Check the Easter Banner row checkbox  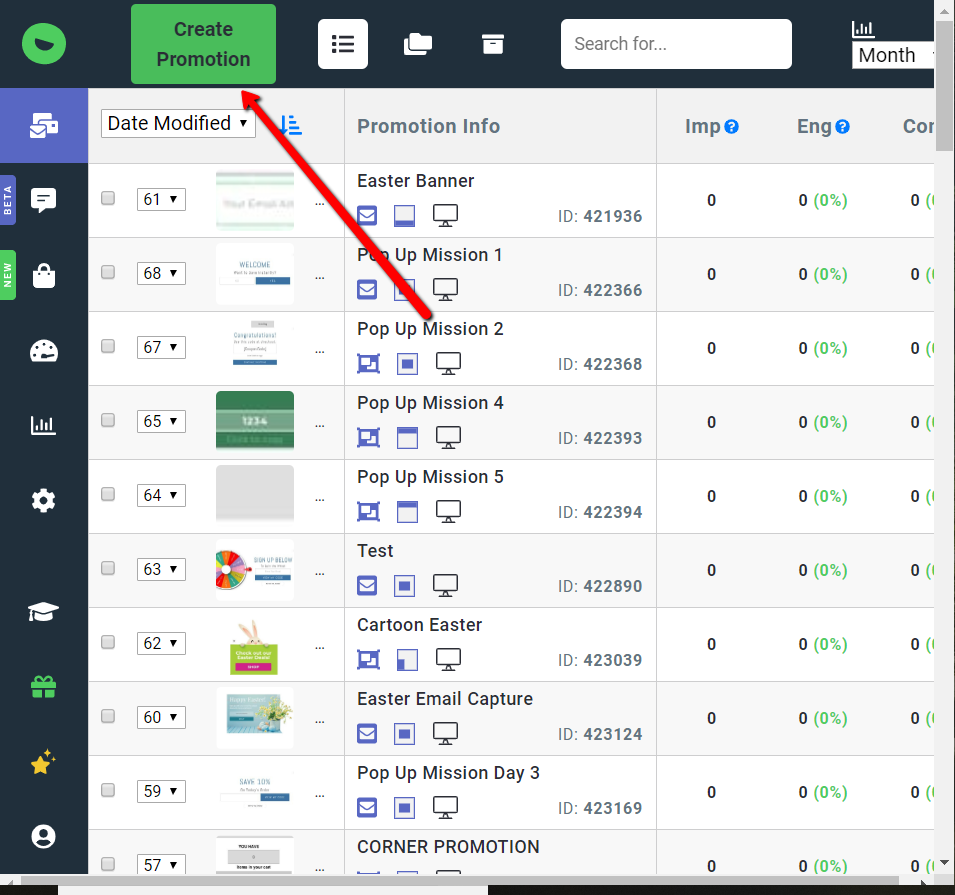point(108,198)
